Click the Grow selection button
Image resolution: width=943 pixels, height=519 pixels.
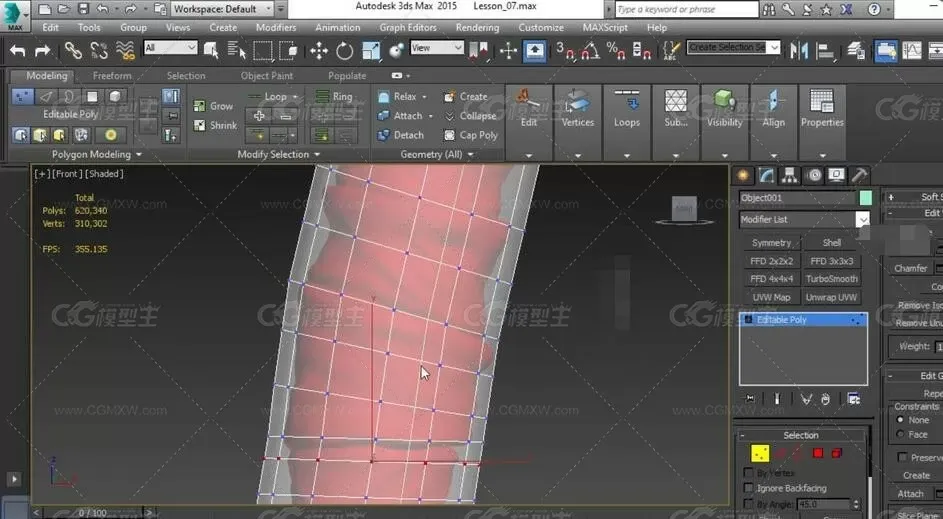click(214, 106)
